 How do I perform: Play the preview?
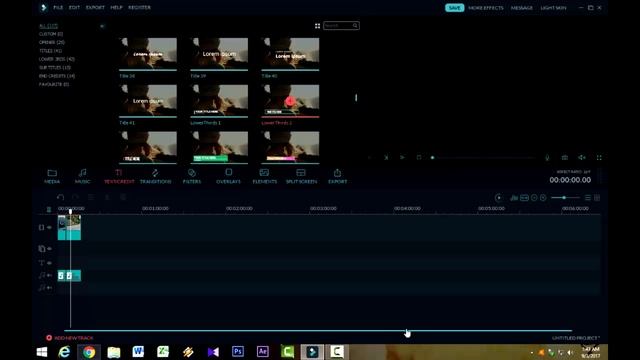pos(402,157)
